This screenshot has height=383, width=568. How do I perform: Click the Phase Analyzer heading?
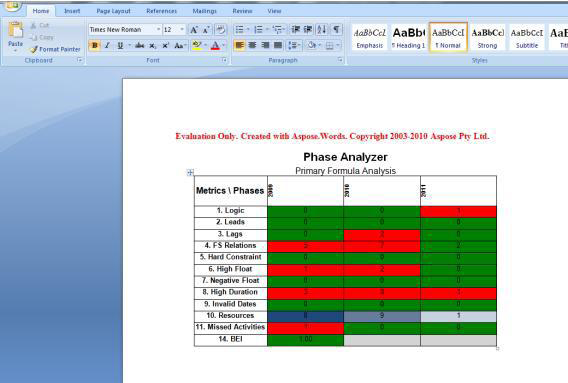345,157
